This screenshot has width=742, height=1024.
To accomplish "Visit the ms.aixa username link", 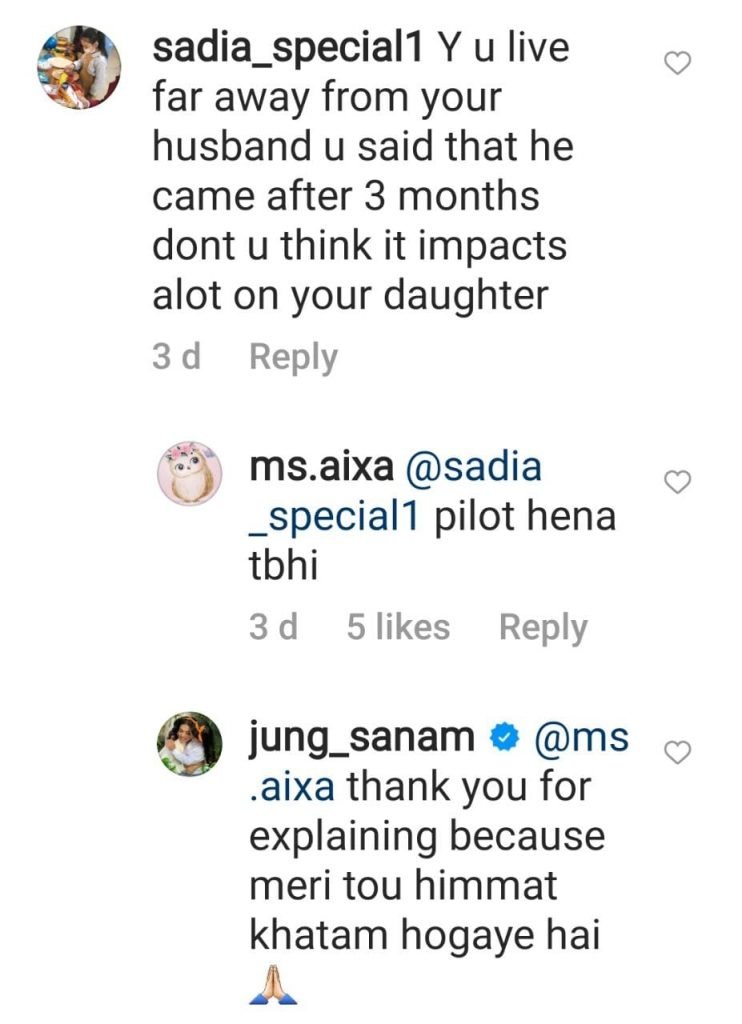I will 322,468.
